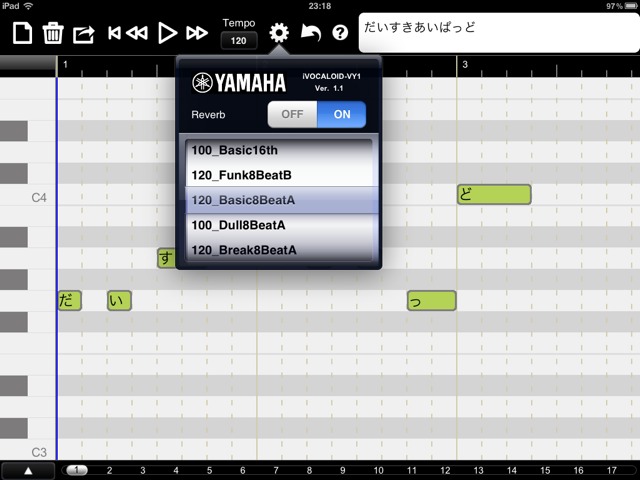Jump to measure 10 in bottom bar
Screen dimensions: 640x480
378,470
